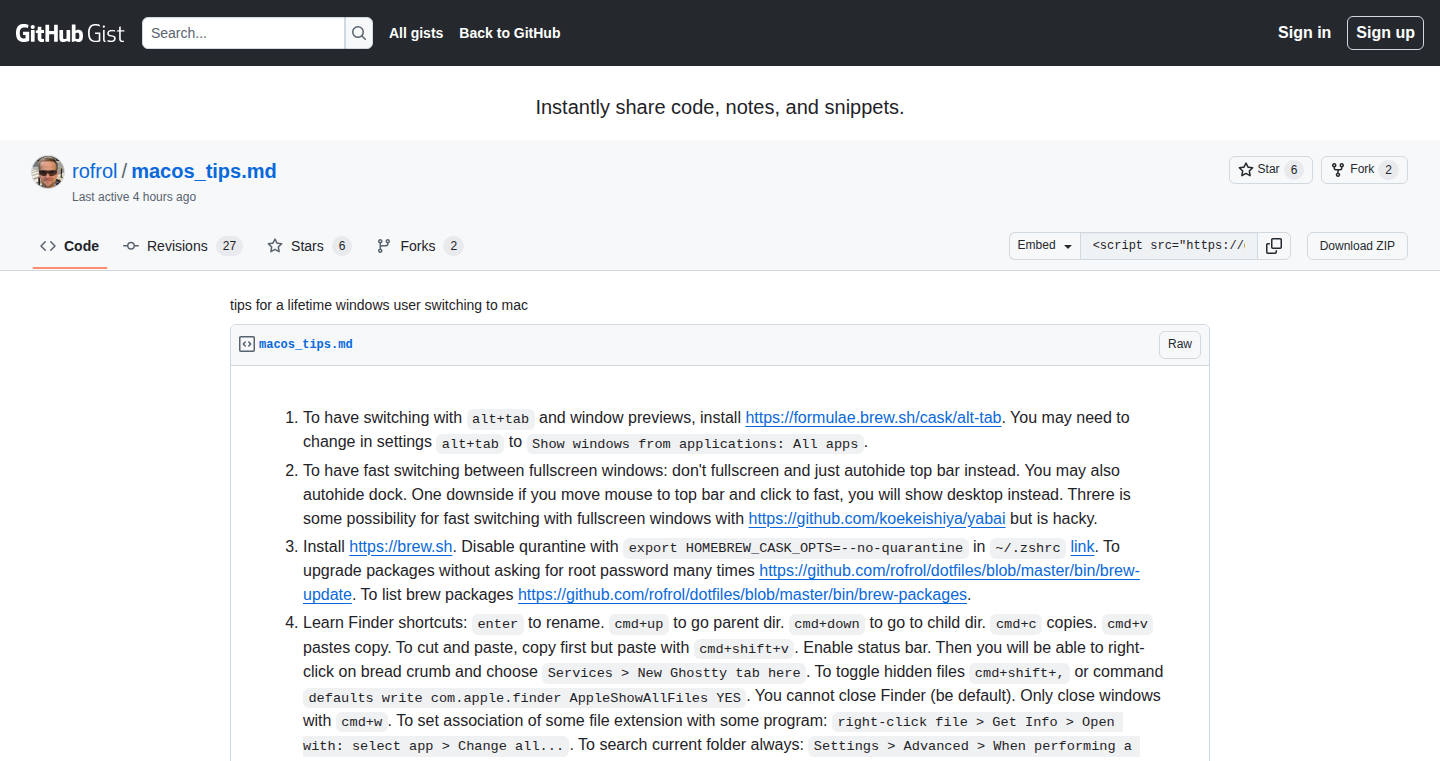View the Raw file
This screenshot has height=761, width=1440.
(1180, 344)
